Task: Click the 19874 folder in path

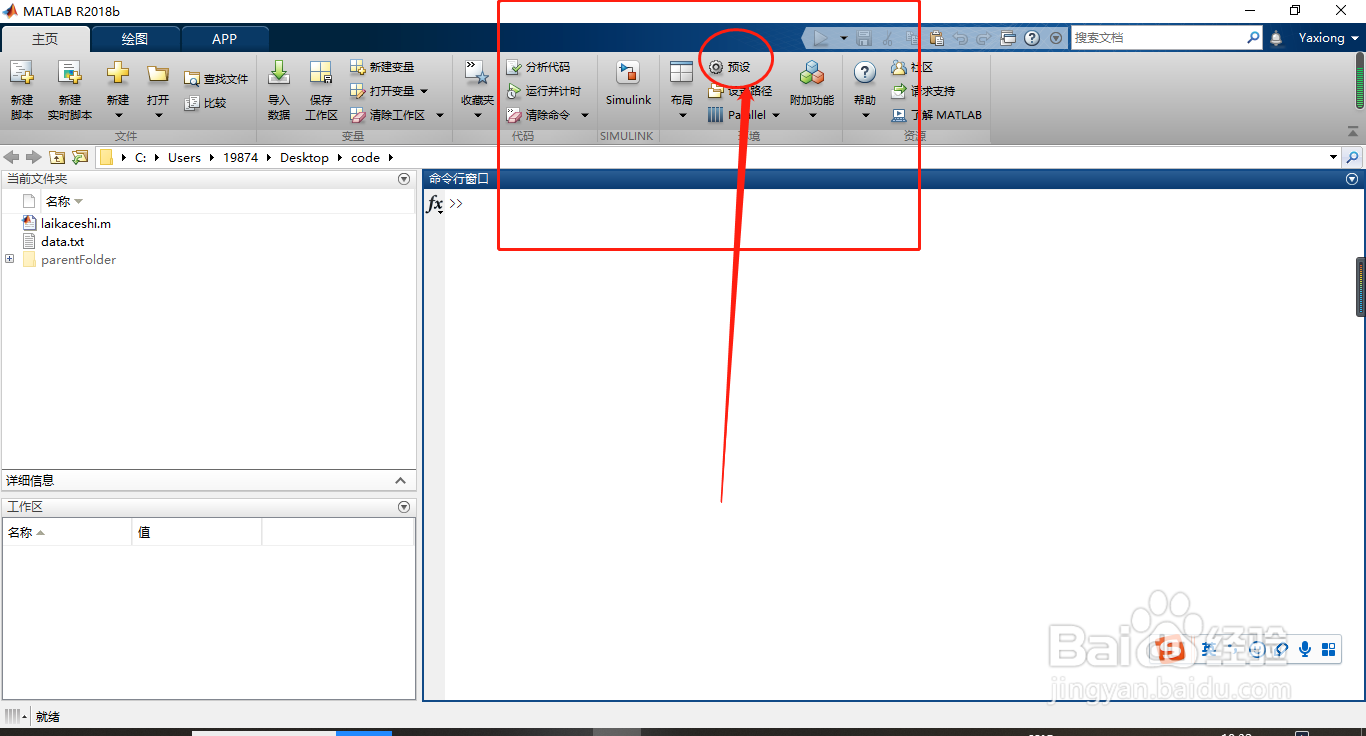Action: click(x=240, y=157)
